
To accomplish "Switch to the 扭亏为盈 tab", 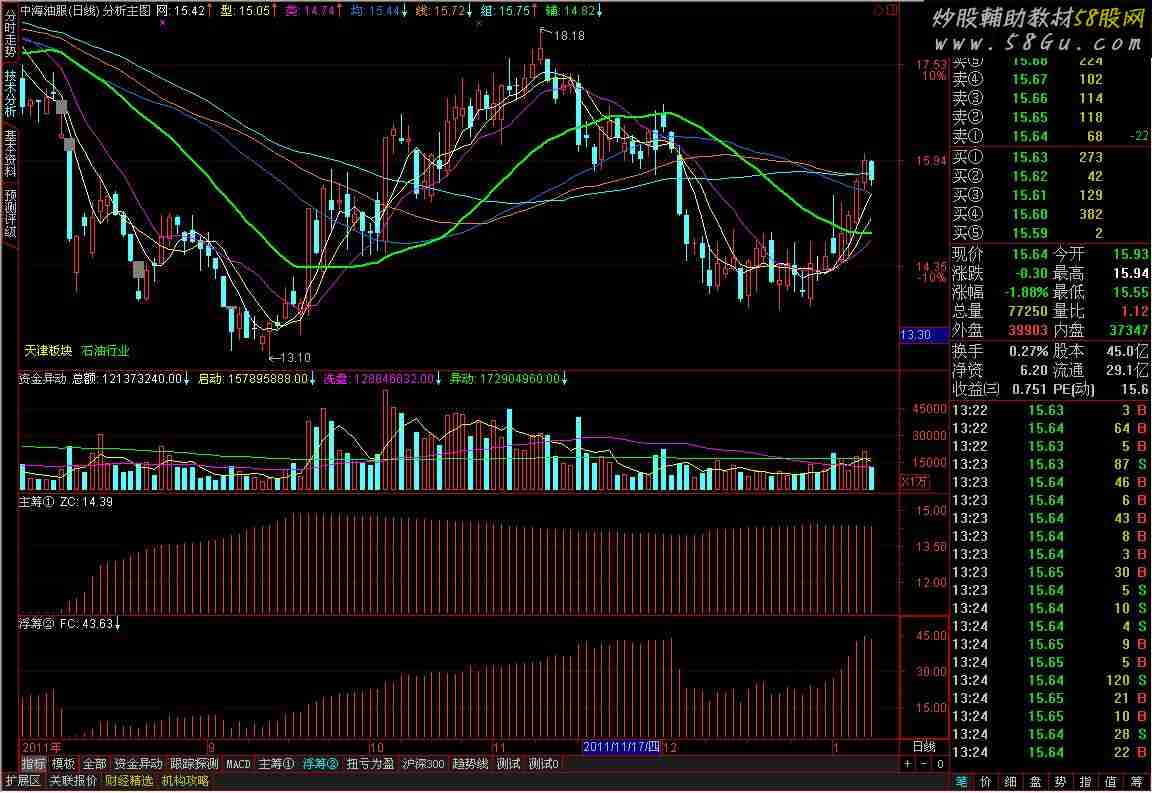I will (370, 764).
